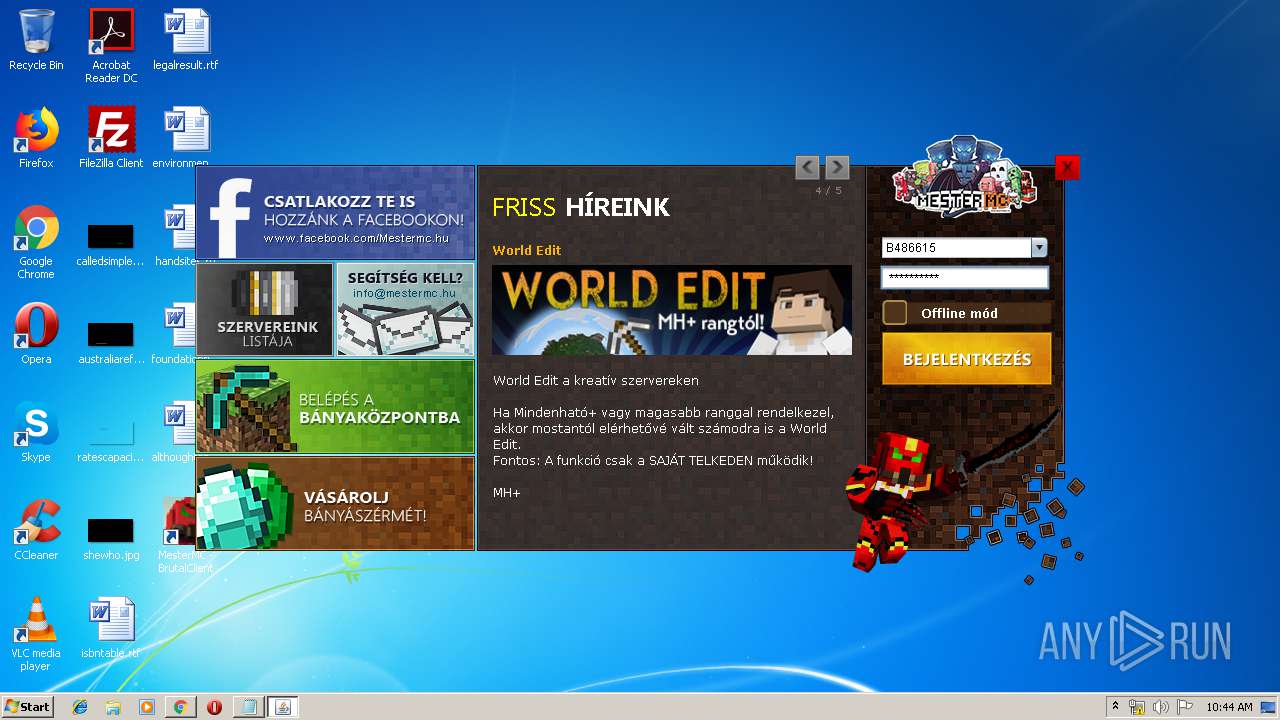Focus the password input field

pyautogui.click(x=965, y=278)
